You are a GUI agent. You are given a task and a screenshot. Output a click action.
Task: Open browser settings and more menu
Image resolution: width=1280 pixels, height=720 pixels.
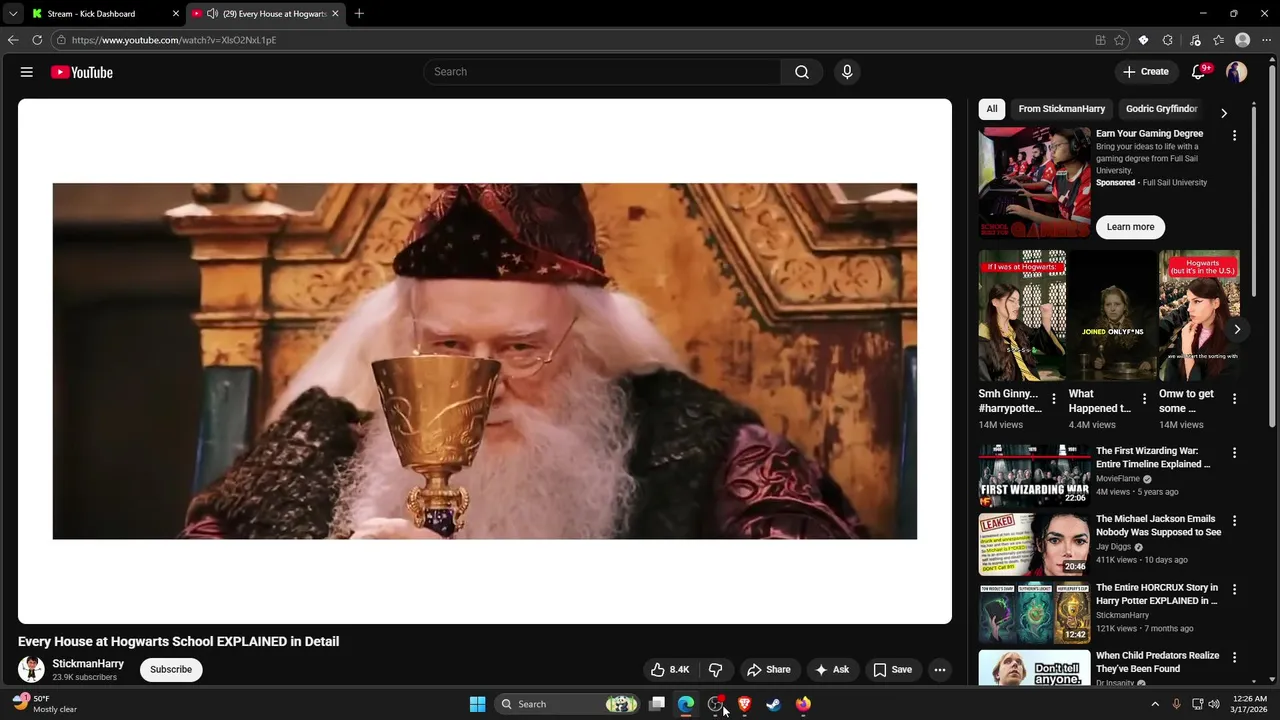pyautogui.click(x=1266, y=40)
